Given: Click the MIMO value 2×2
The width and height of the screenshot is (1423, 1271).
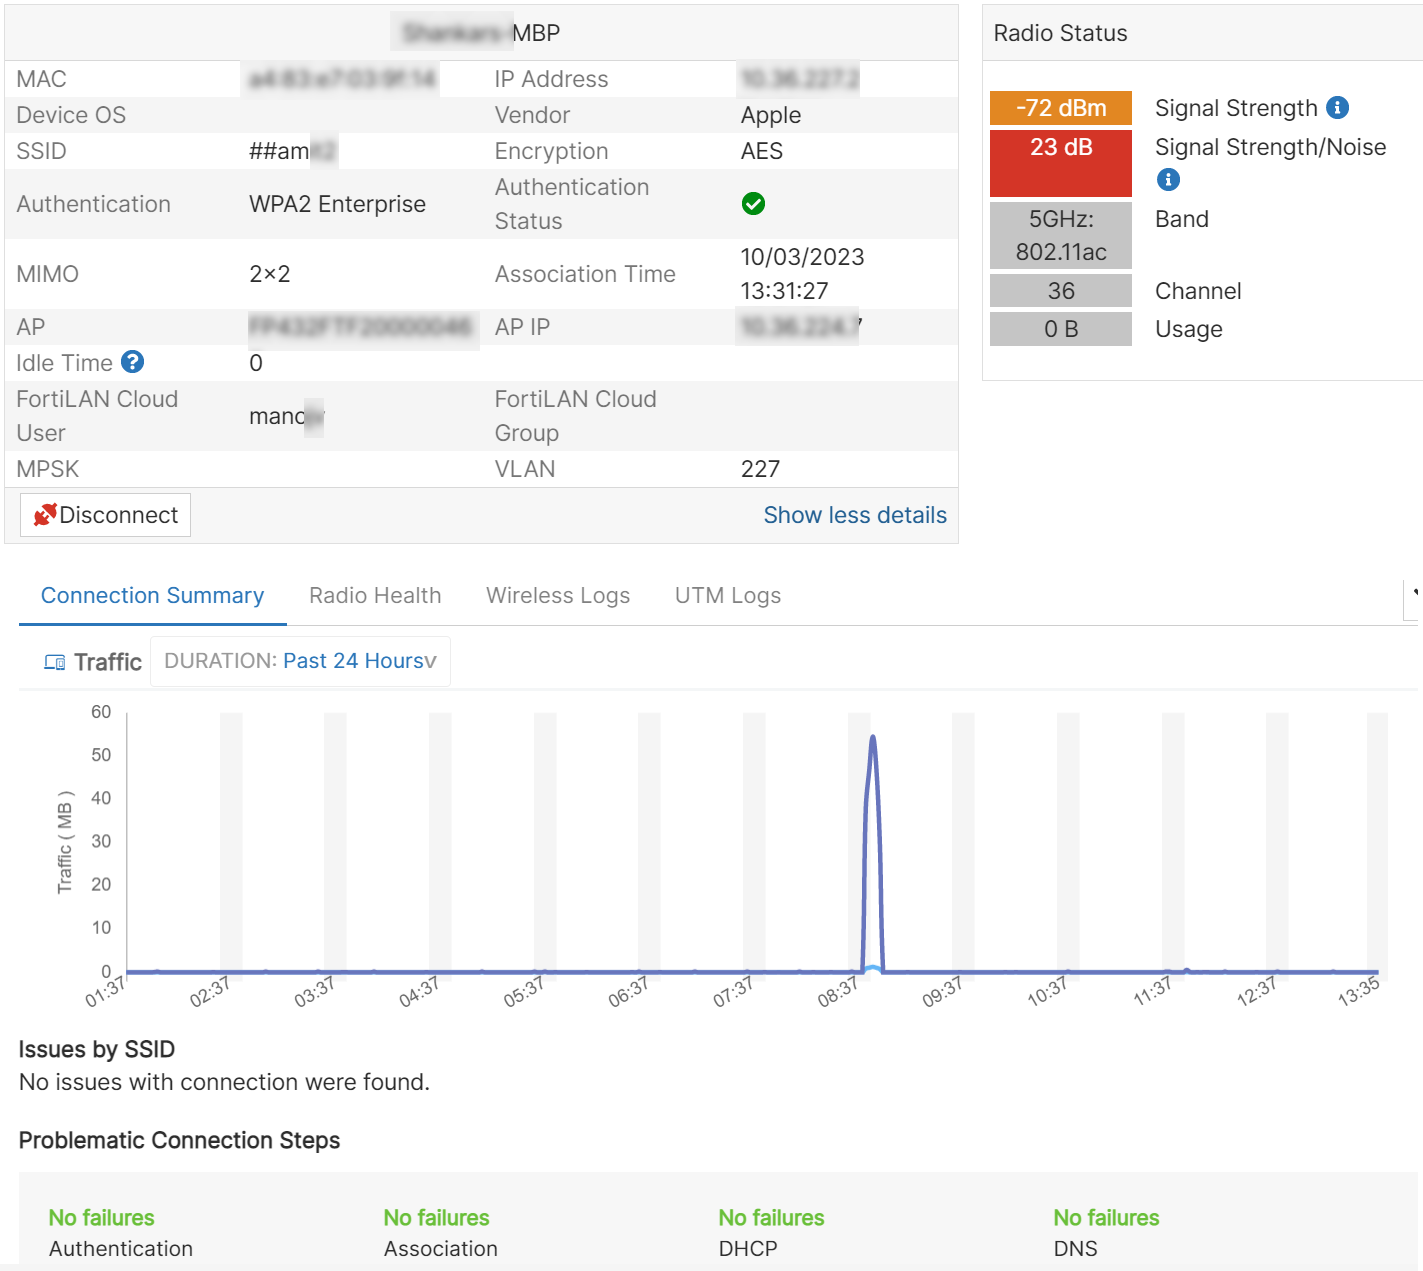Looking at the screenshot, I should click(x=270, y=274).
